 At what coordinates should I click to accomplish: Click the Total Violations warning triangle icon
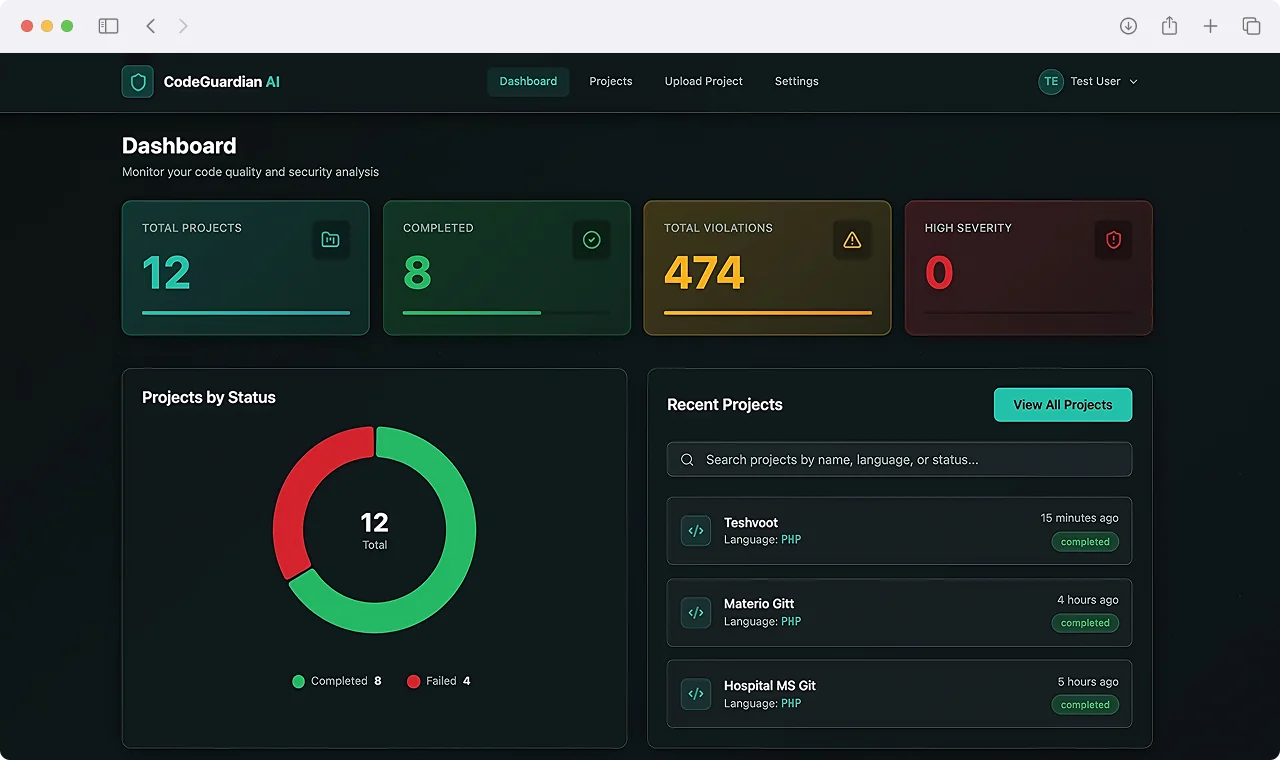852,240
